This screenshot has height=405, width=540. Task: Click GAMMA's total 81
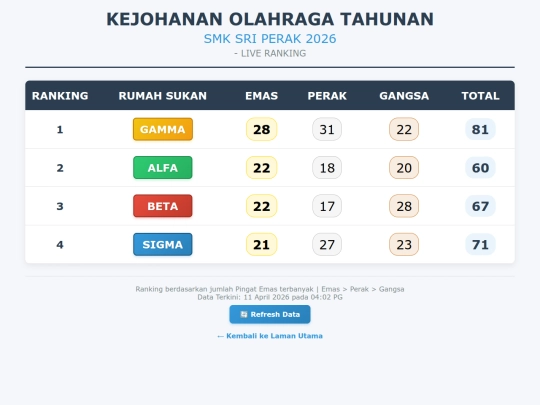coord(480,129)
